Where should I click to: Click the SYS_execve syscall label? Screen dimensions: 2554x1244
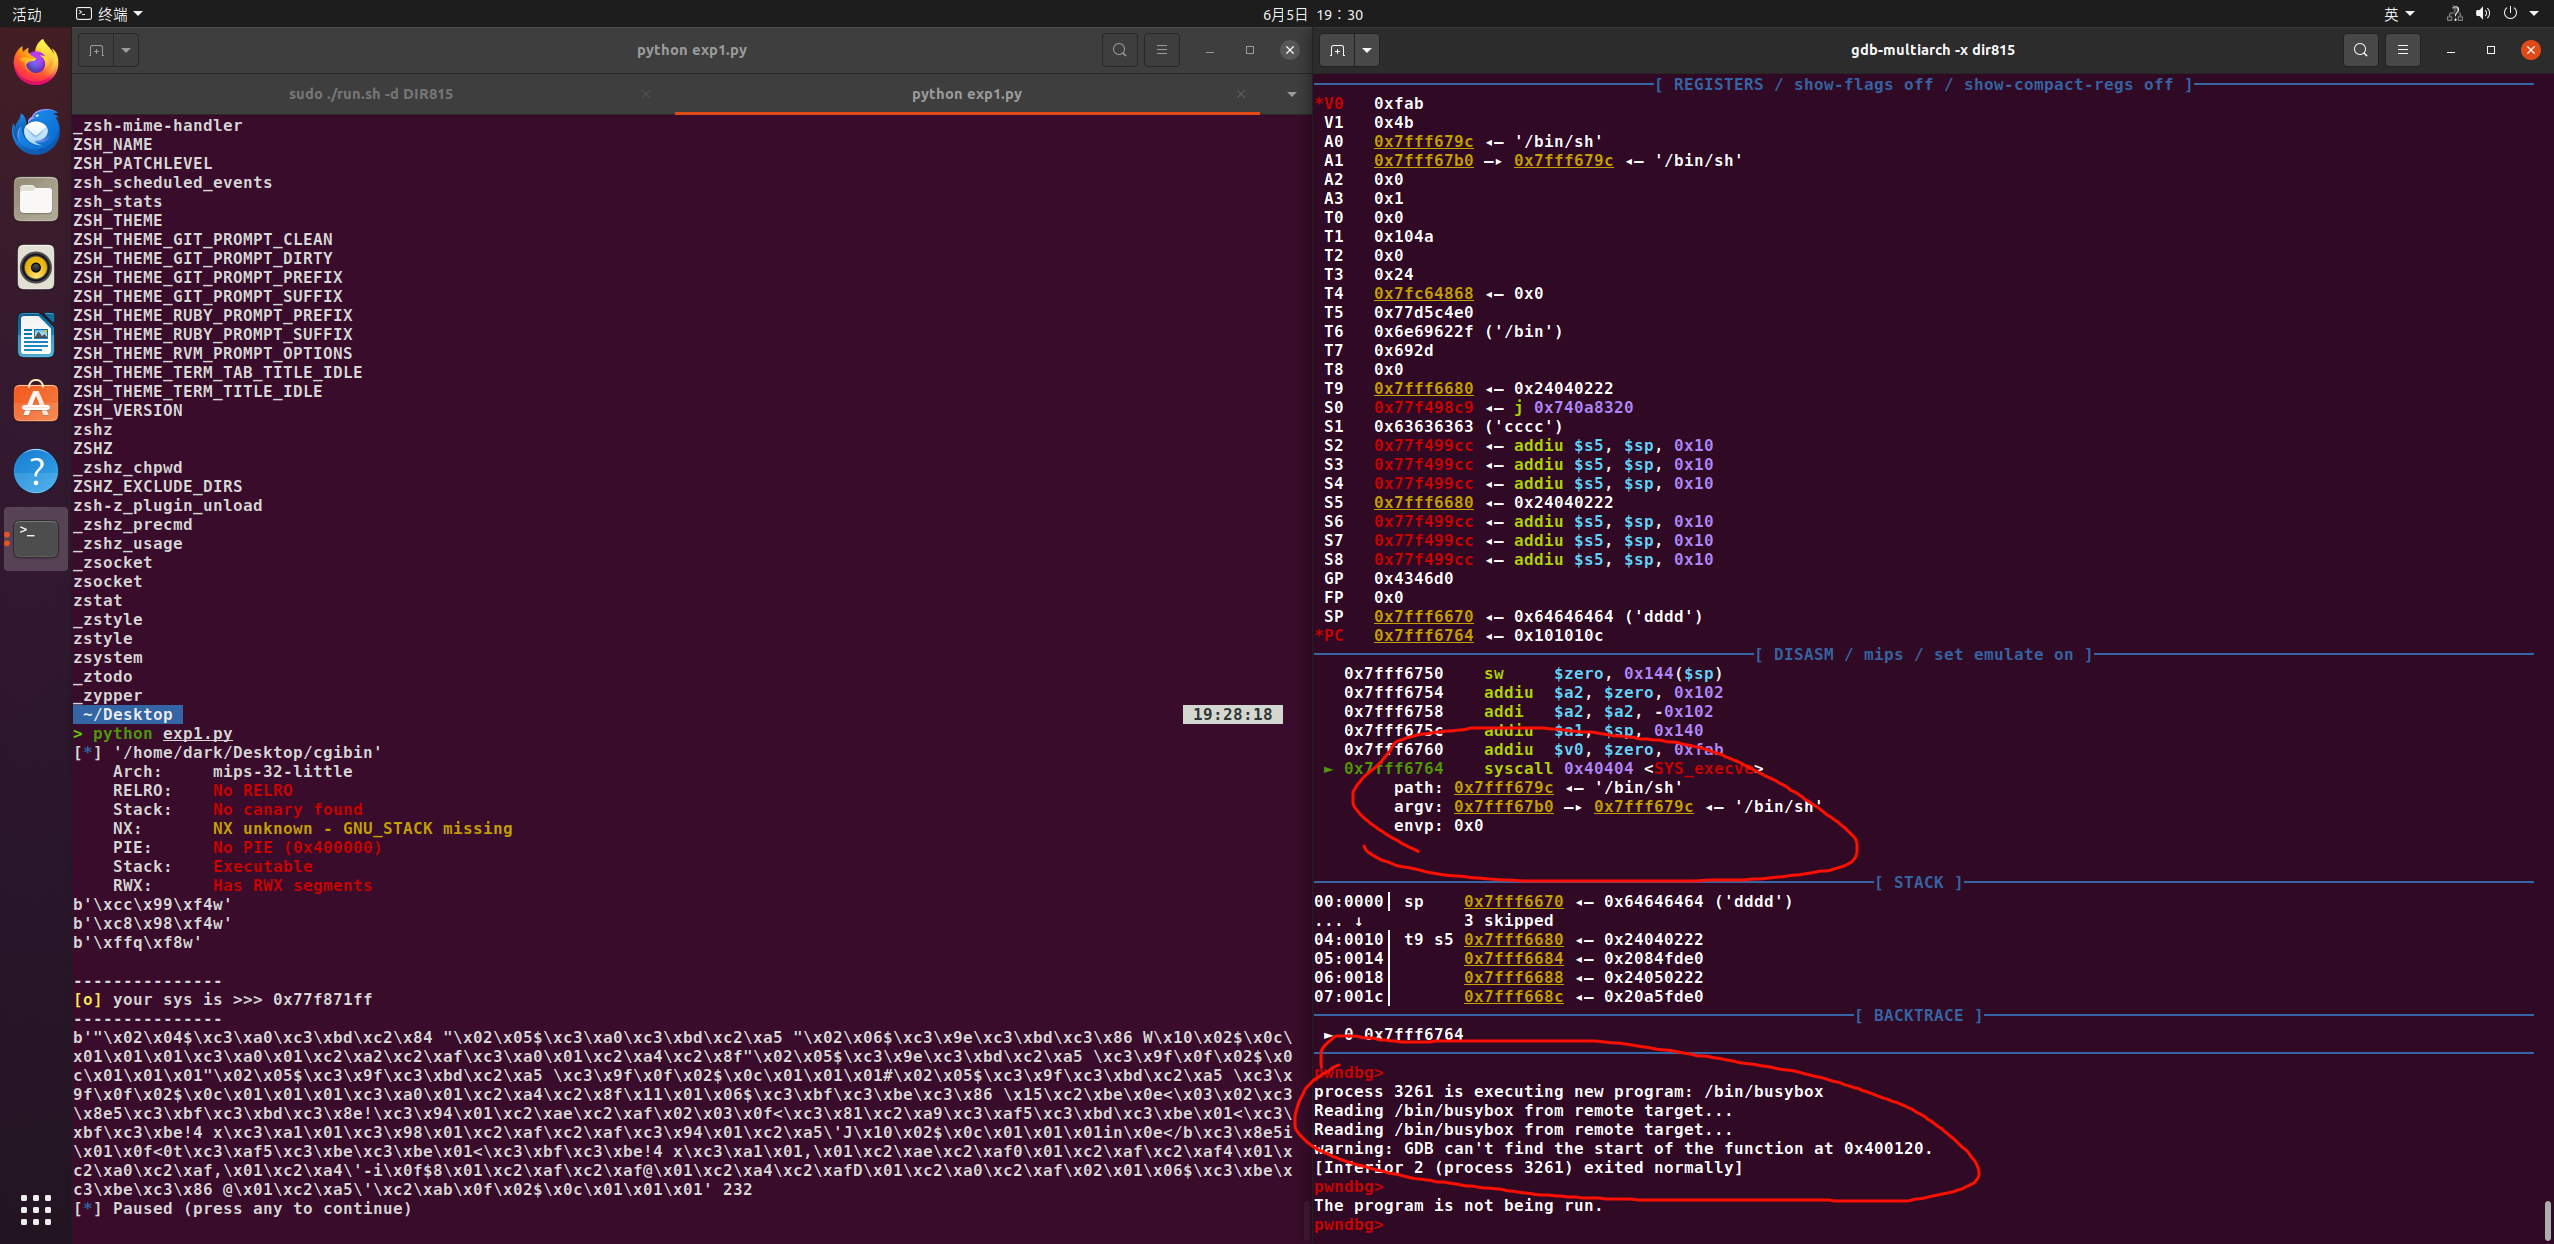click(1703, 768)
